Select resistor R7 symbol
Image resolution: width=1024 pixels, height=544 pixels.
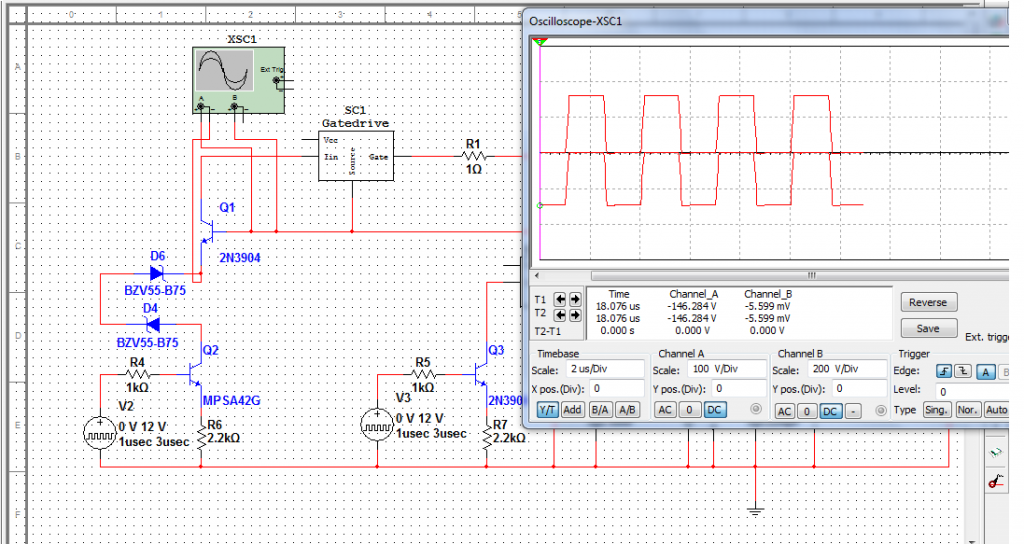pos(487,438)
